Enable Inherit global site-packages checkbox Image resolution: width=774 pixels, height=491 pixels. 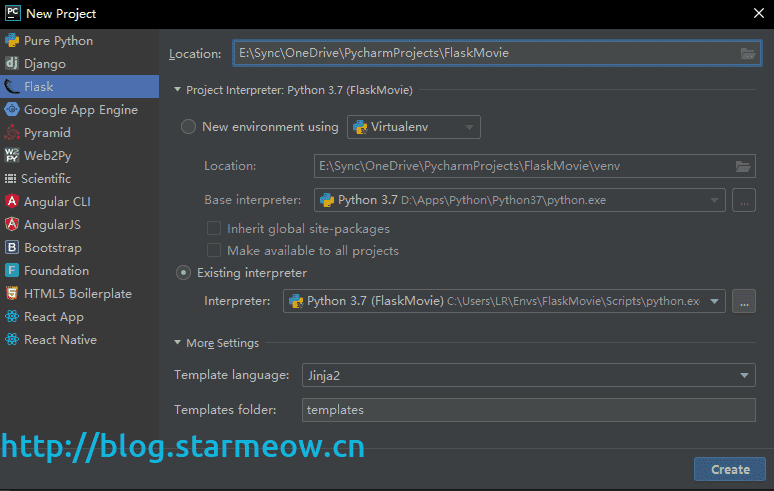tap(214, 229)
